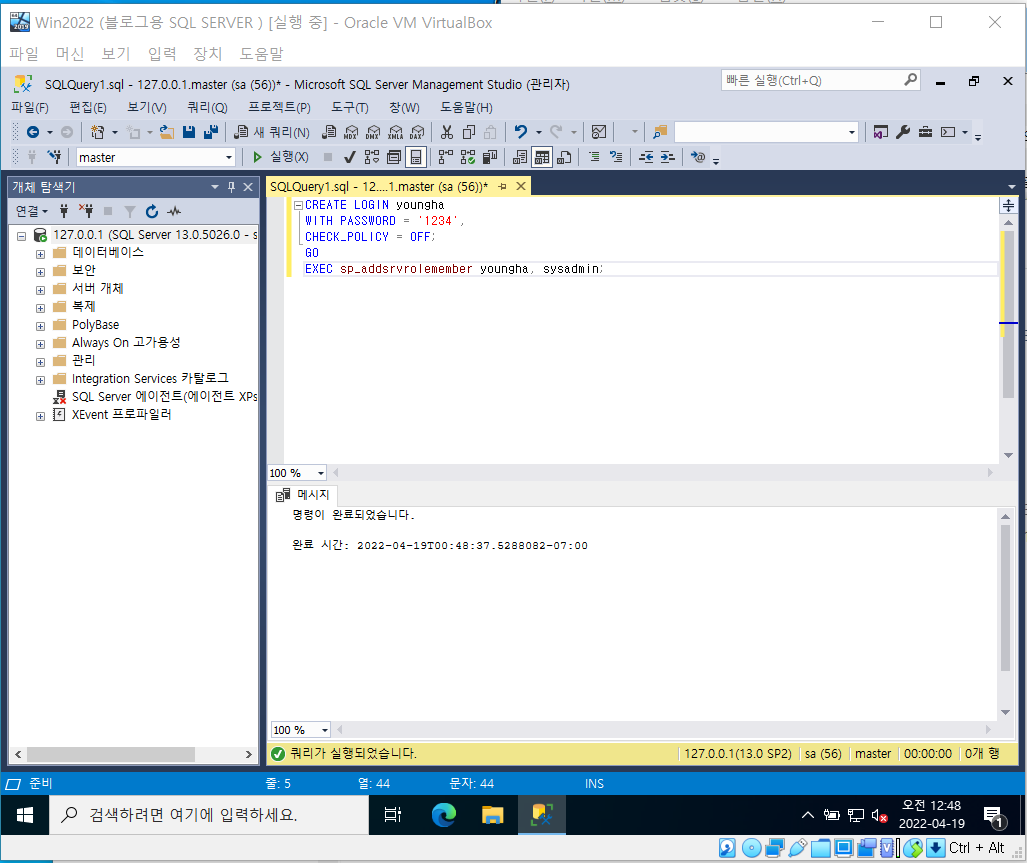This screenshot has width=1027, height=863.
Task: Expand the 보안 folder node
Action: [40, 272]
